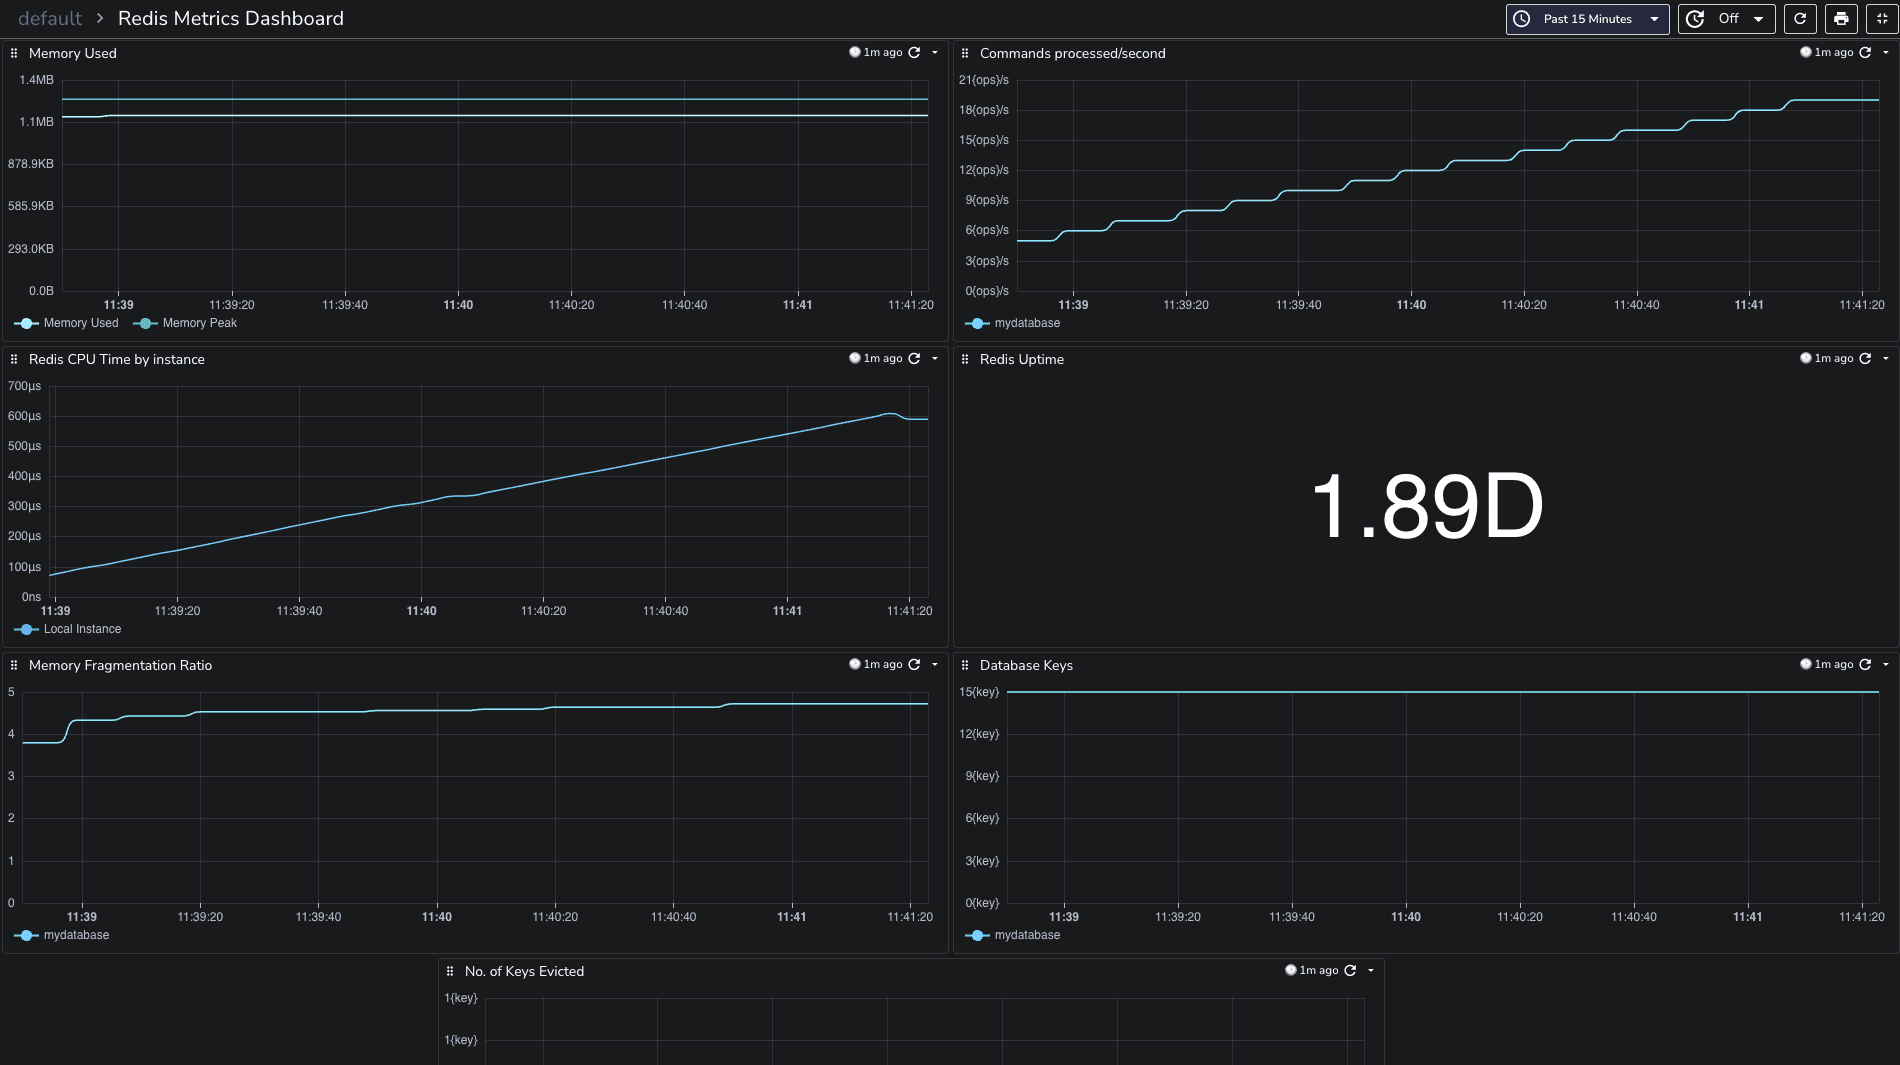Image resolution: width=1900 pixels, height=1065 pixels.
Task: Toggle Memory Used series in legend
Action: pos(80,324)
